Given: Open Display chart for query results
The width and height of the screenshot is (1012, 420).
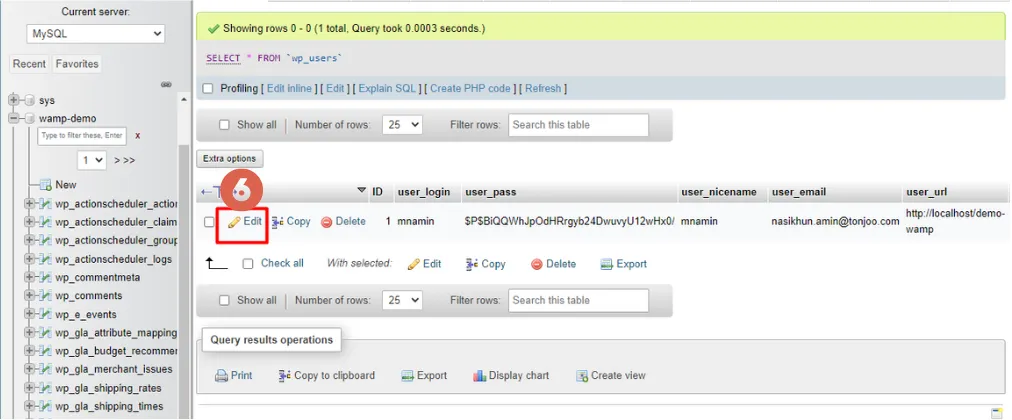Looking at the screenshot, I should point(511,375).
